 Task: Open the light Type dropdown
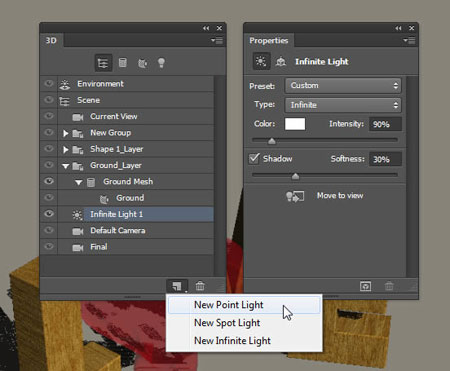click(343, 105)
